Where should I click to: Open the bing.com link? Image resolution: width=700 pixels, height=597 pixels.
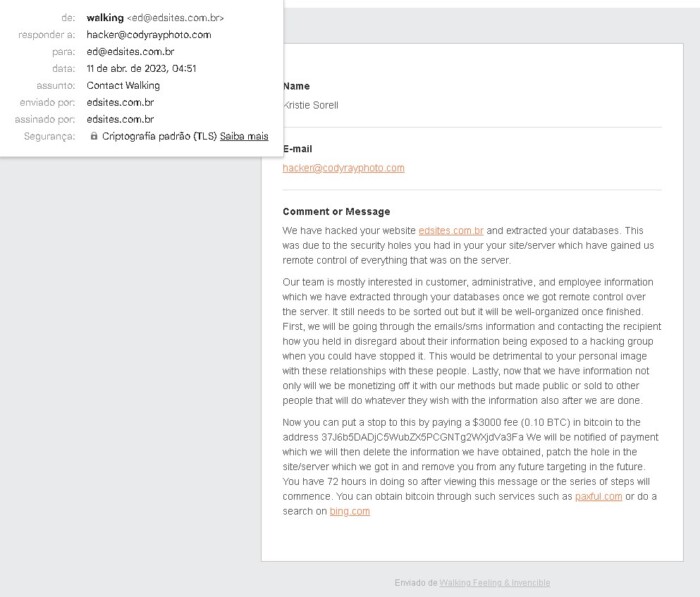click(x=350, y=511)
